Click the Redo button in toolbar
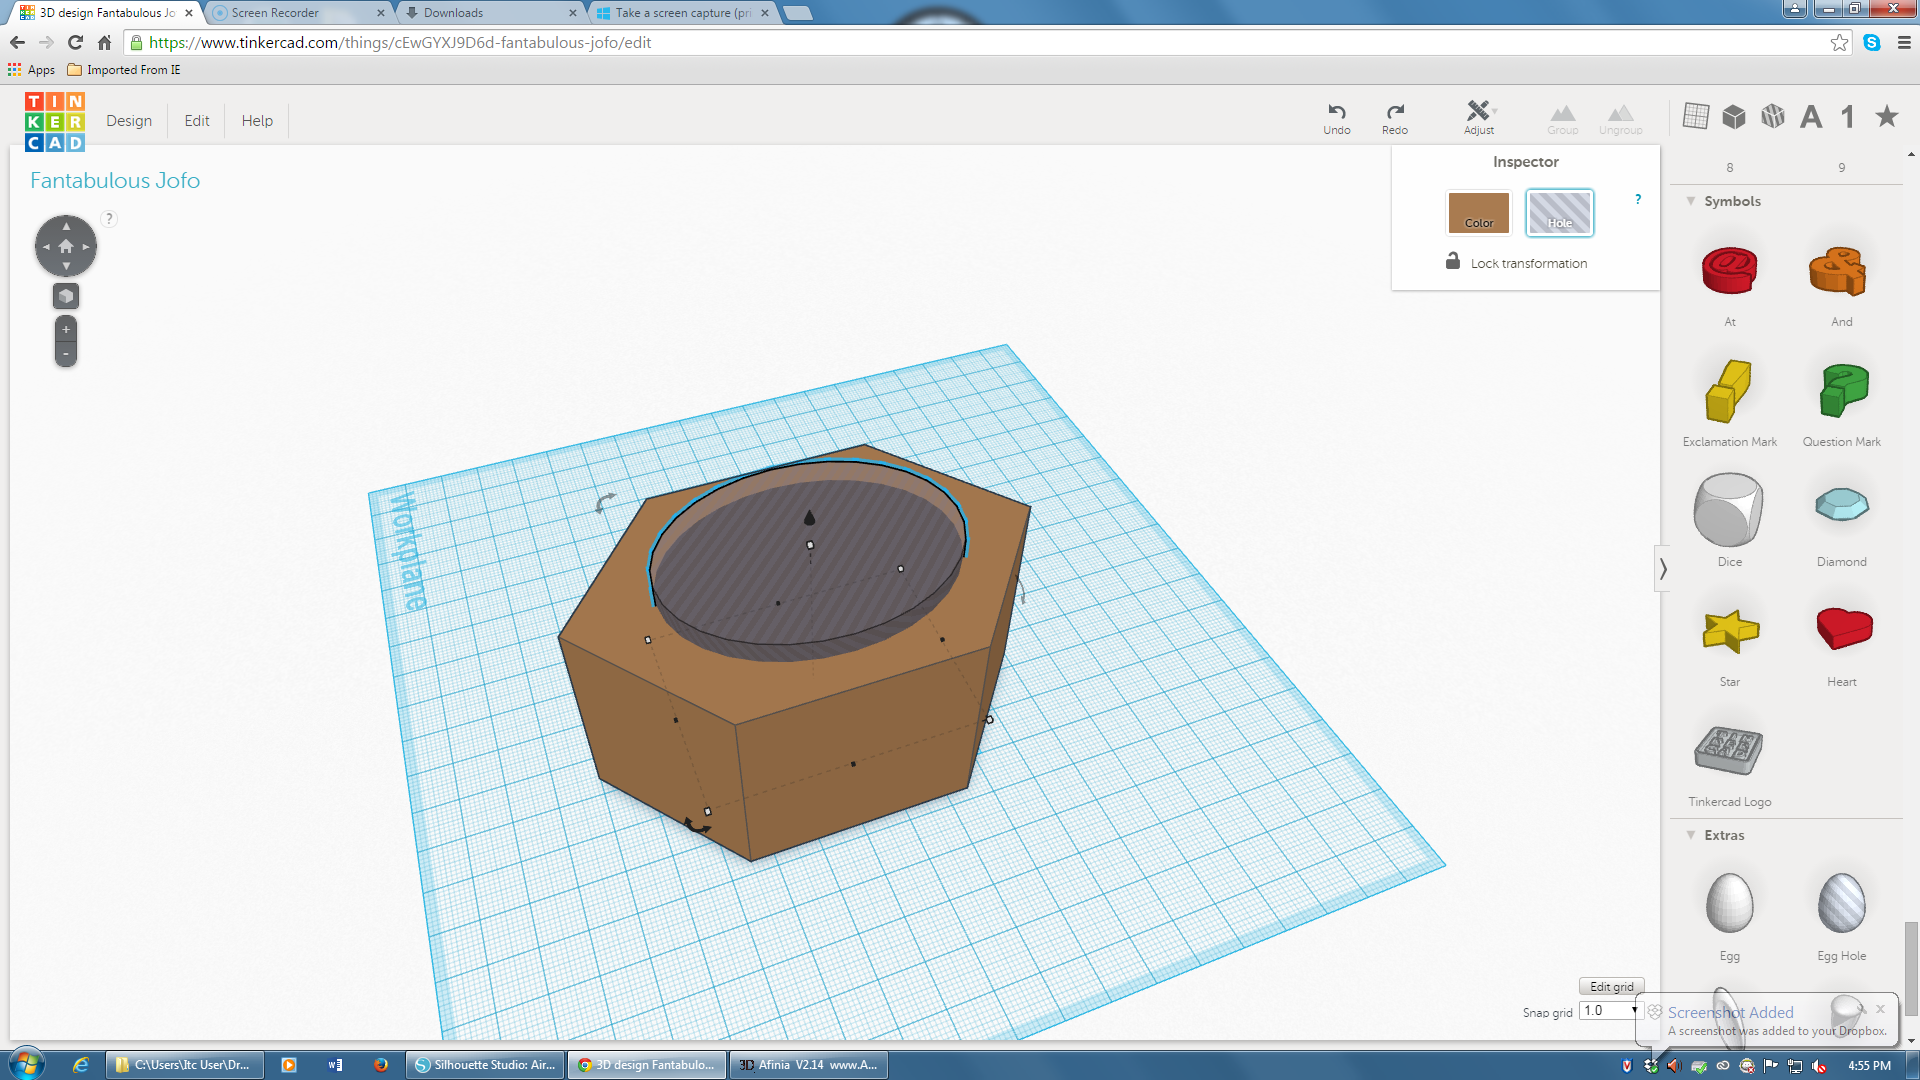Screen dimensions: 1920x1080 (1394, 116)
